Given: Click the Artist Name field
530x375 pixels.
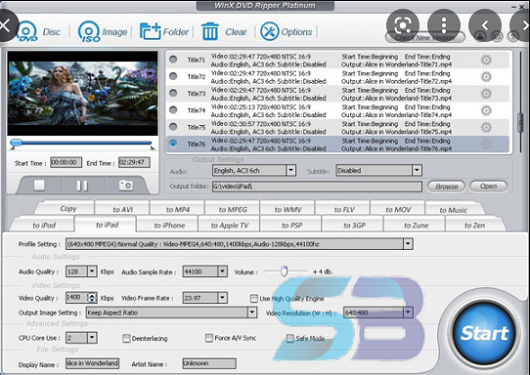Looking at the screenshot, I should (x=209, y=364).
